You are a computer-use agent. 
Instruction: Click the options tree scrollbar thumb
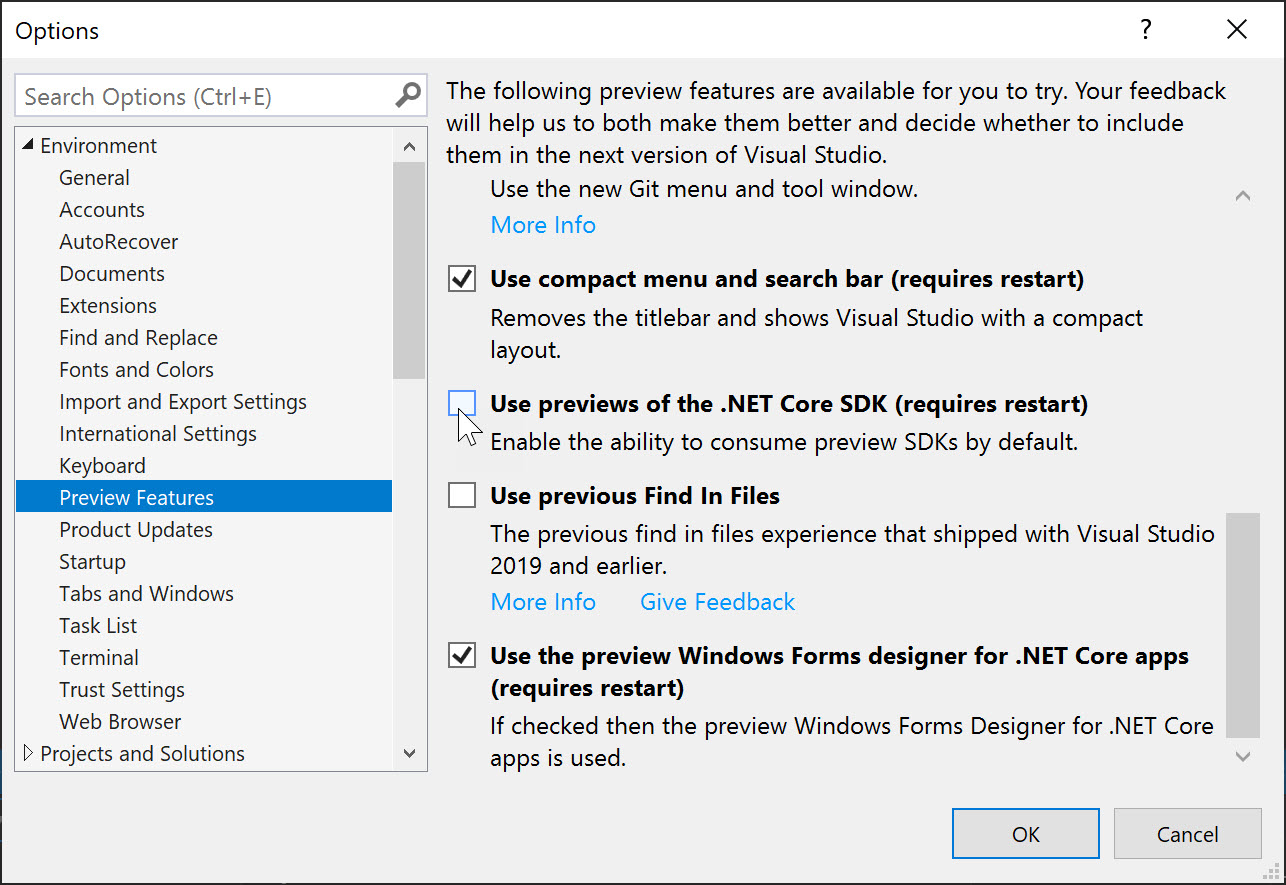[x=409, y=271]
